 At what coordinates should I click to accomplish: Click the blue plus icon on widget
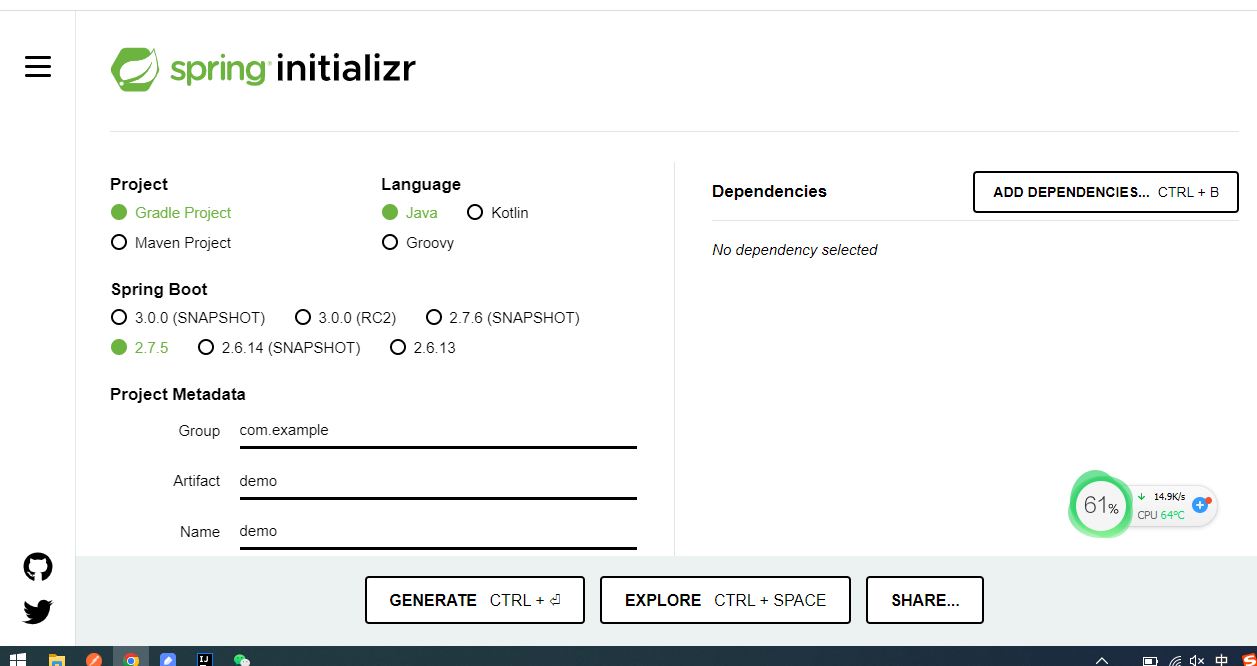point(1200,506)
